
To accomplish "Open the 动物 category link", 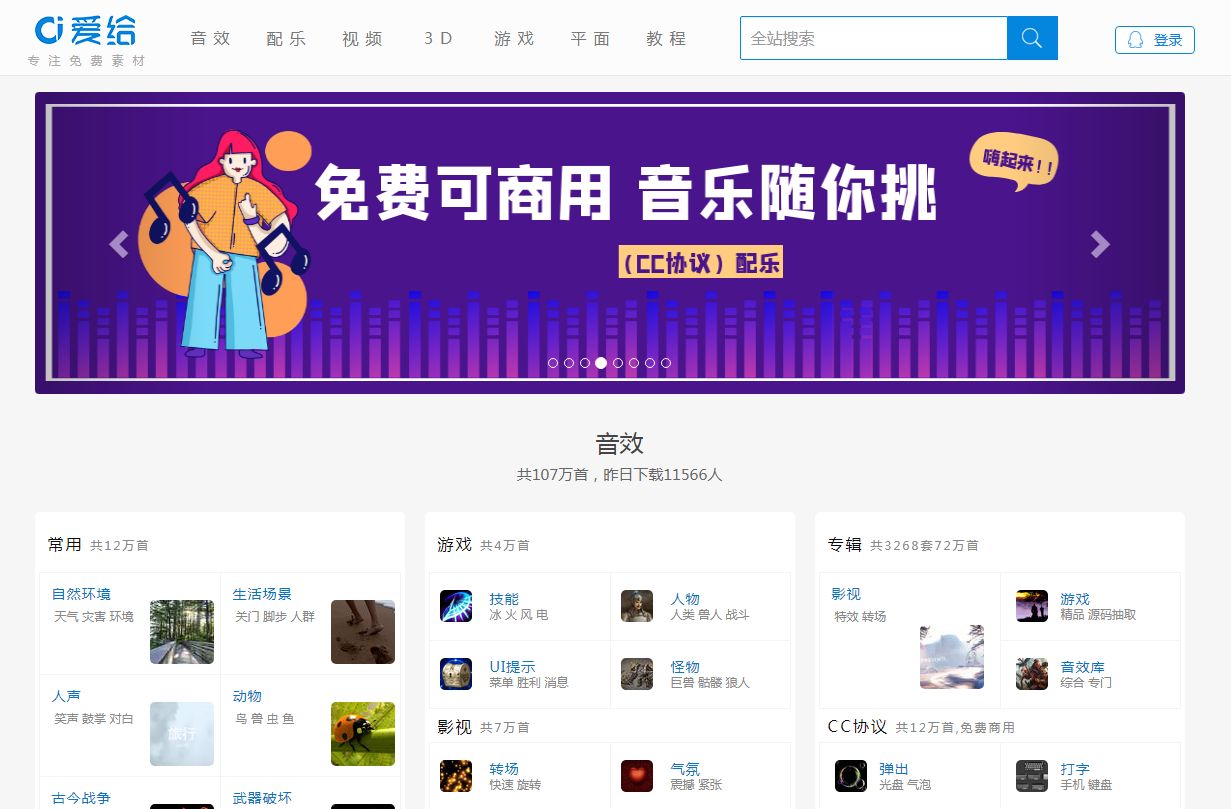I will (x=248, y=696).
